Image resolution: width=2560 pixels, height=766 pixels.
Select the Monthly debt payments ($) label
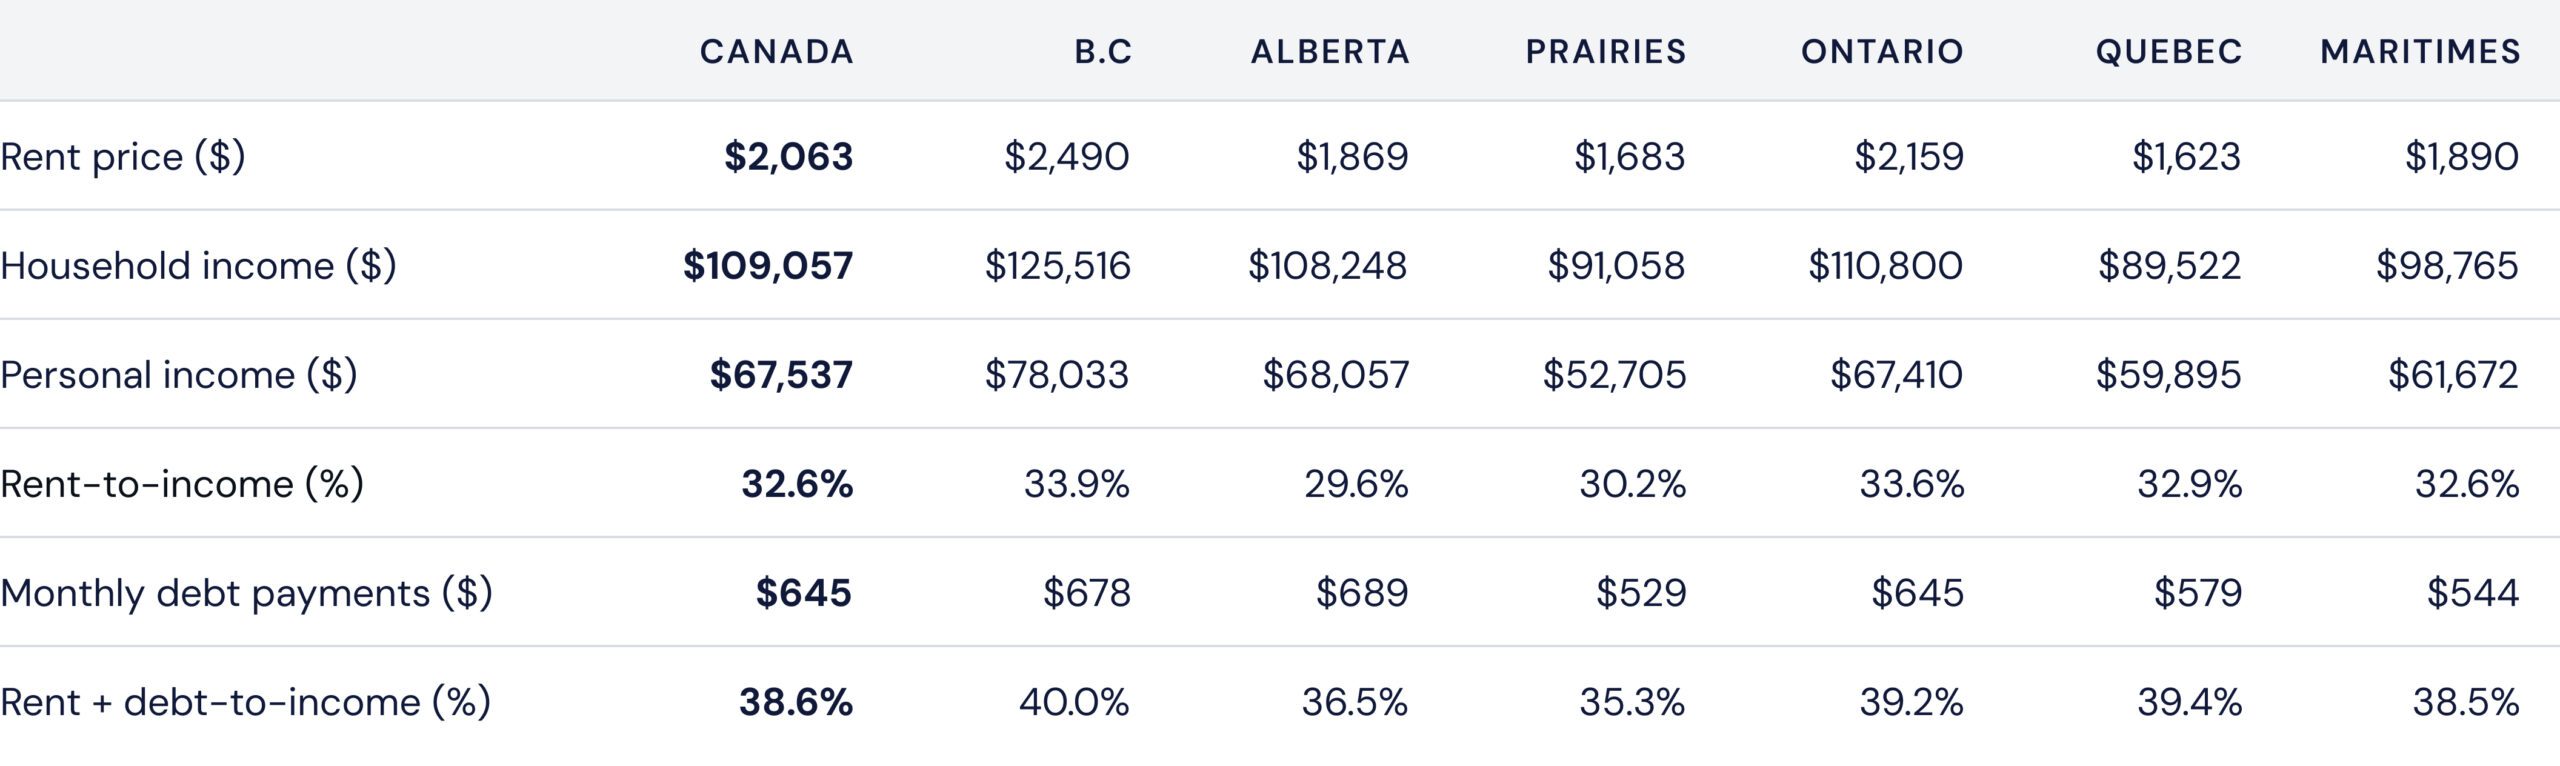(x=246, y=593)
